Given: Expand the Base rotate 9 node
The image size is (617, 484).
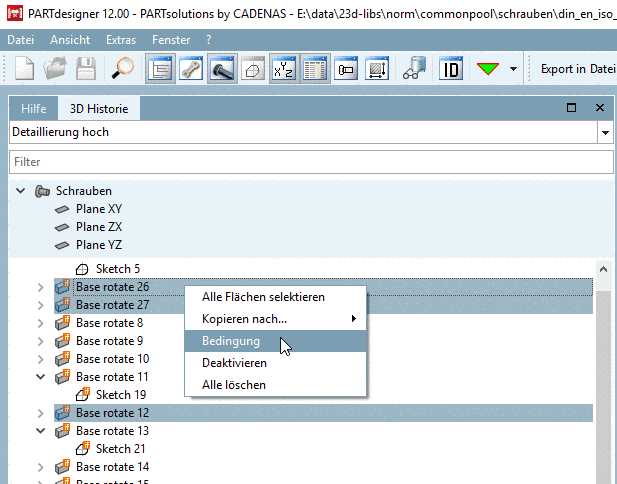Looking at the screenshot, I should pos(41,341).
